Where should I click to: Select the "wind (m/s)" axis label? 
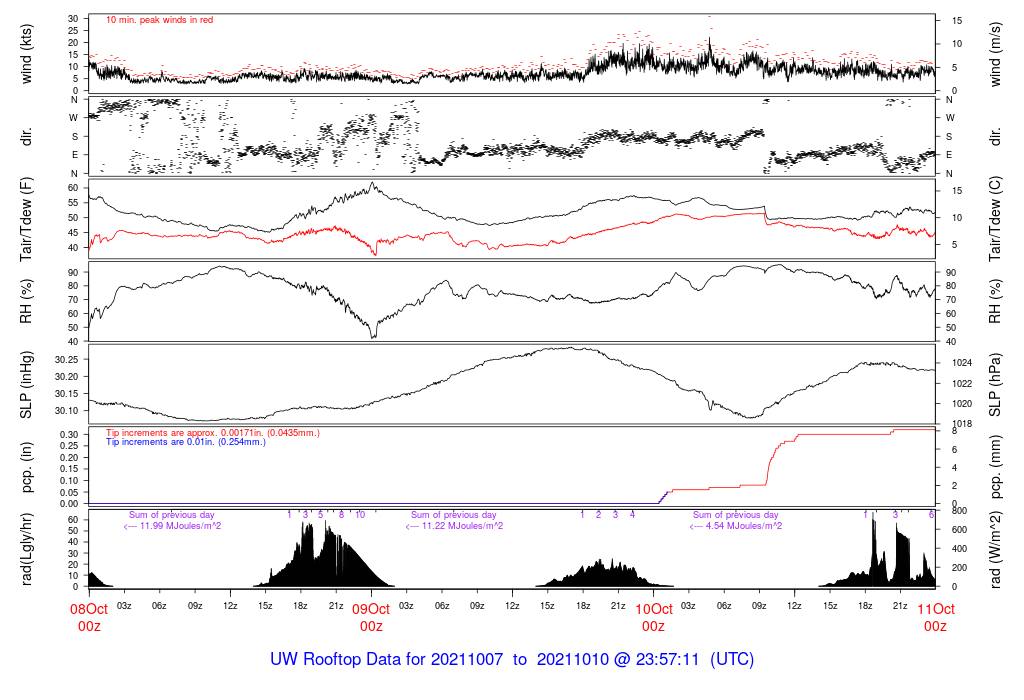[995, 54]
